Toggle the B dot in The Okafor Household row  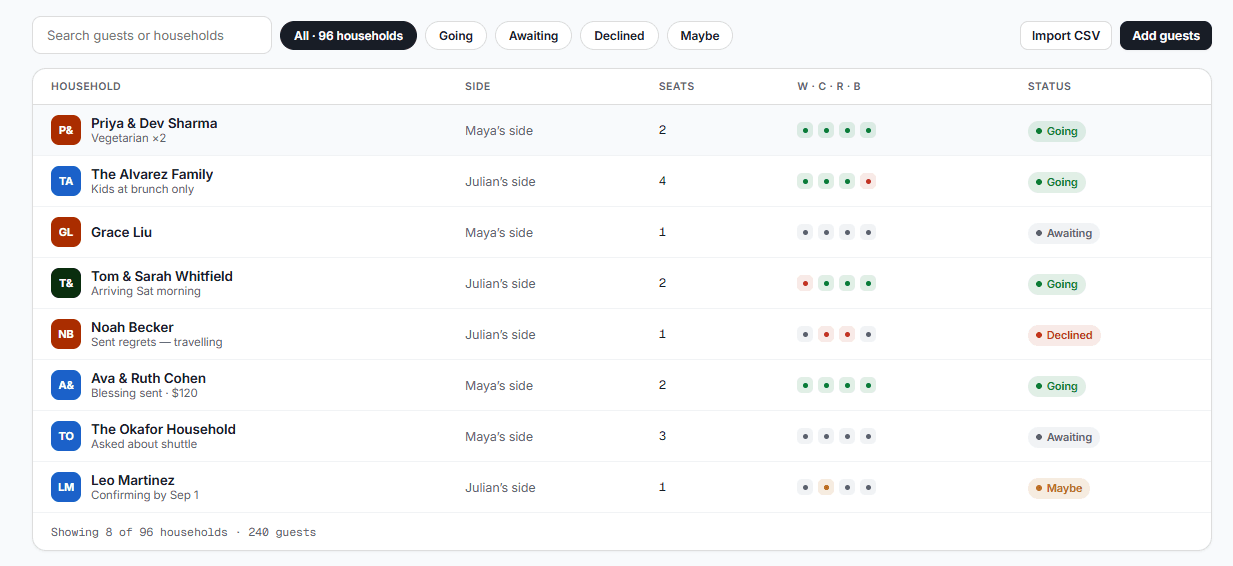click(868, 436)
